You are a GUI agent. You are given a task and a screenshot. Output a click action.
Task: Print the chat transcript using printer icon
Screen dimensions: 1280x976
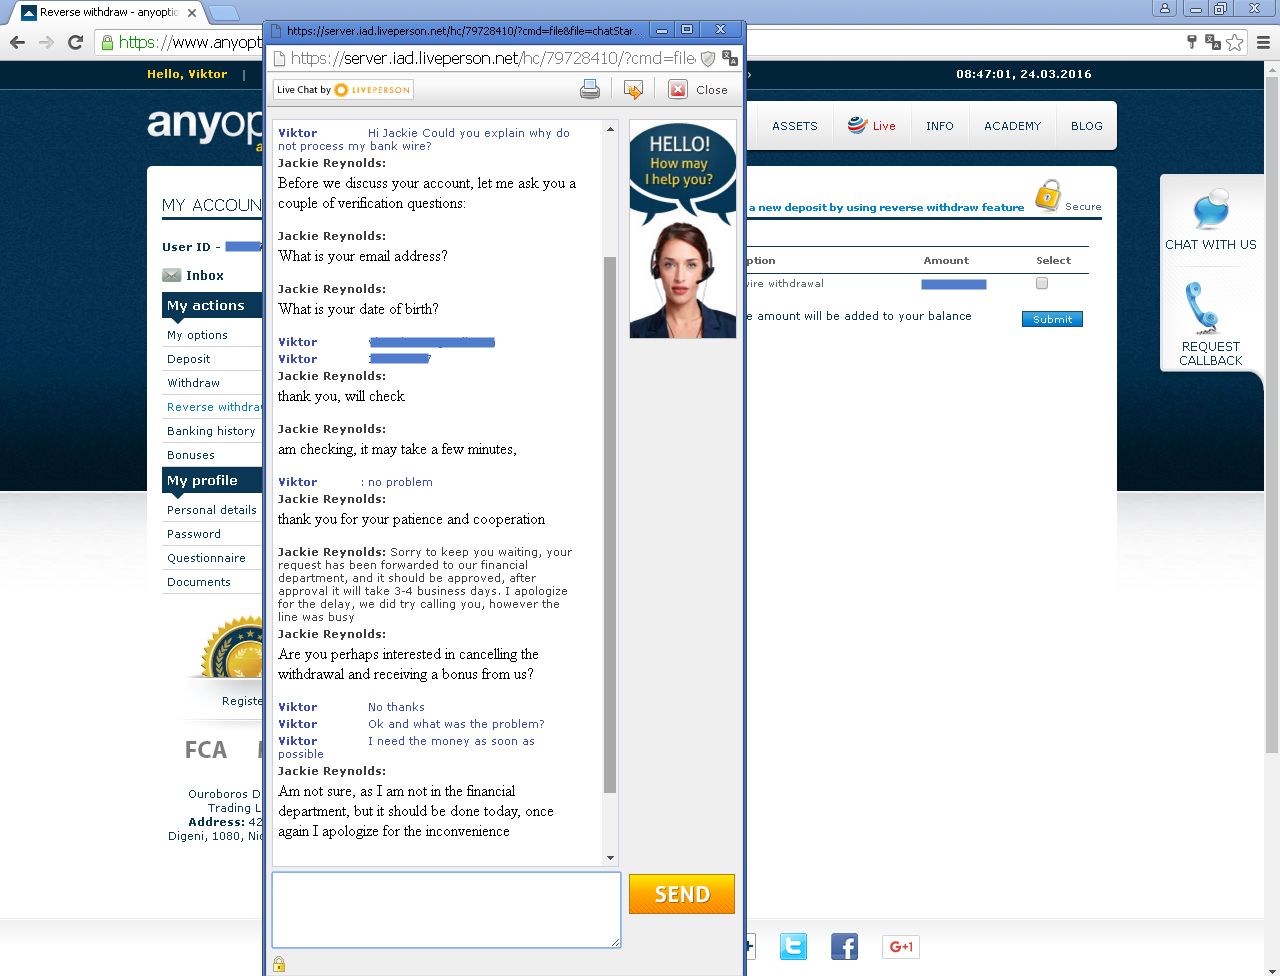(x=590, y=89)
